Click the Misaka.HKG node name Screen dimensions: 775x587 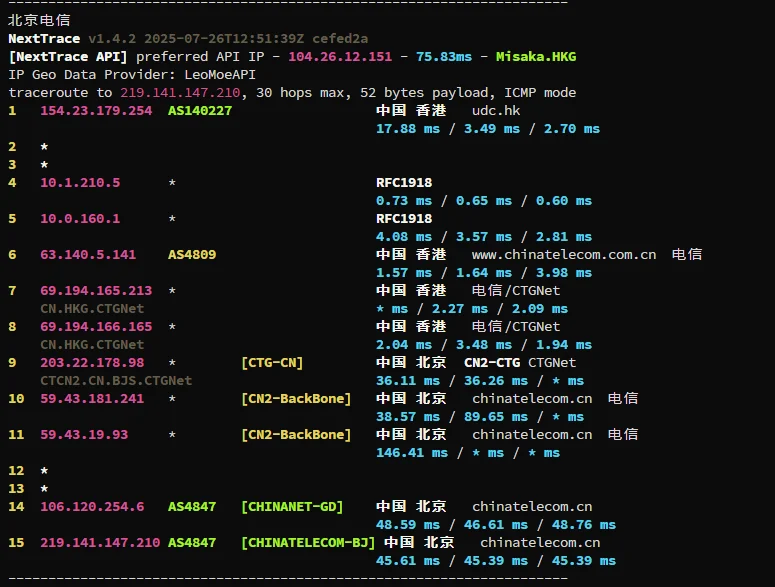(536, 57)
